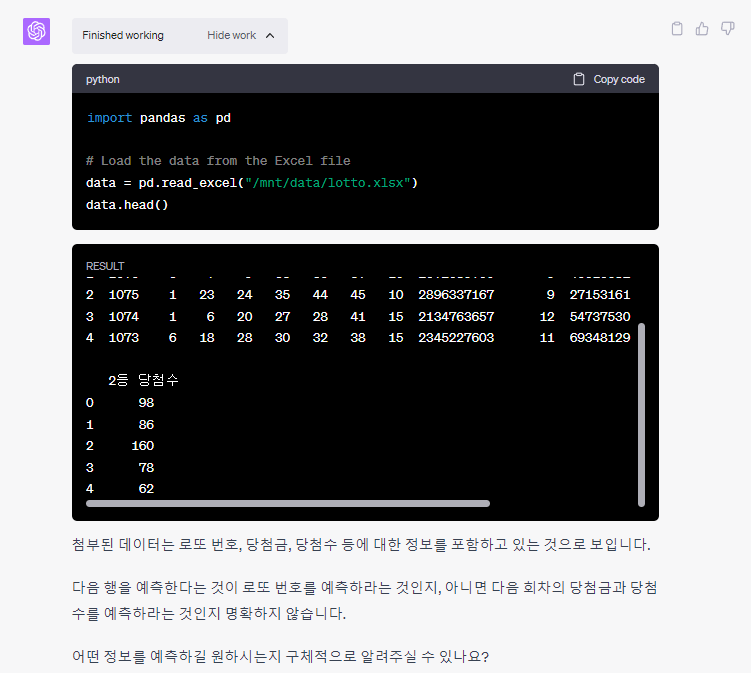Copy the response with the clipboard icon
The width and height of the screenshot is (751, 673).
(677, 29)
